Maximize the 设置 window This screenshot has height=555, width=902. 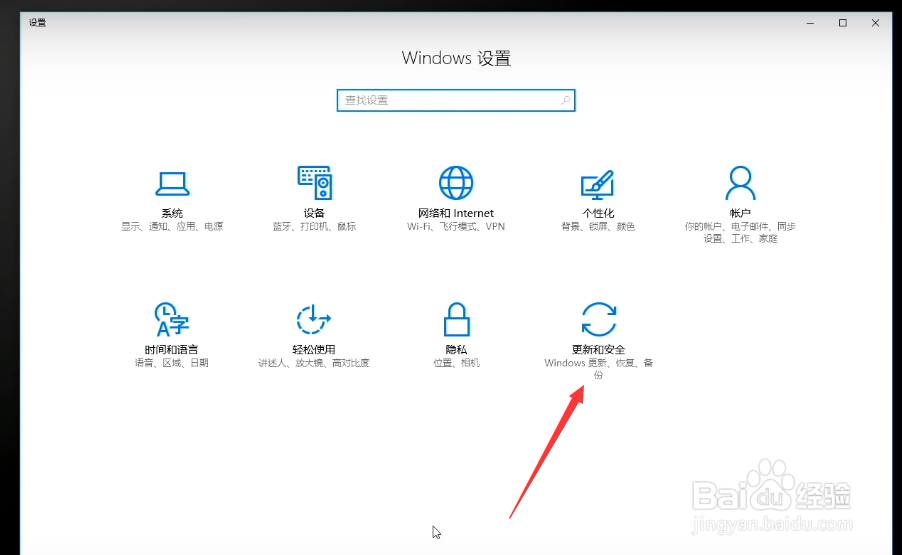[843, 23]
